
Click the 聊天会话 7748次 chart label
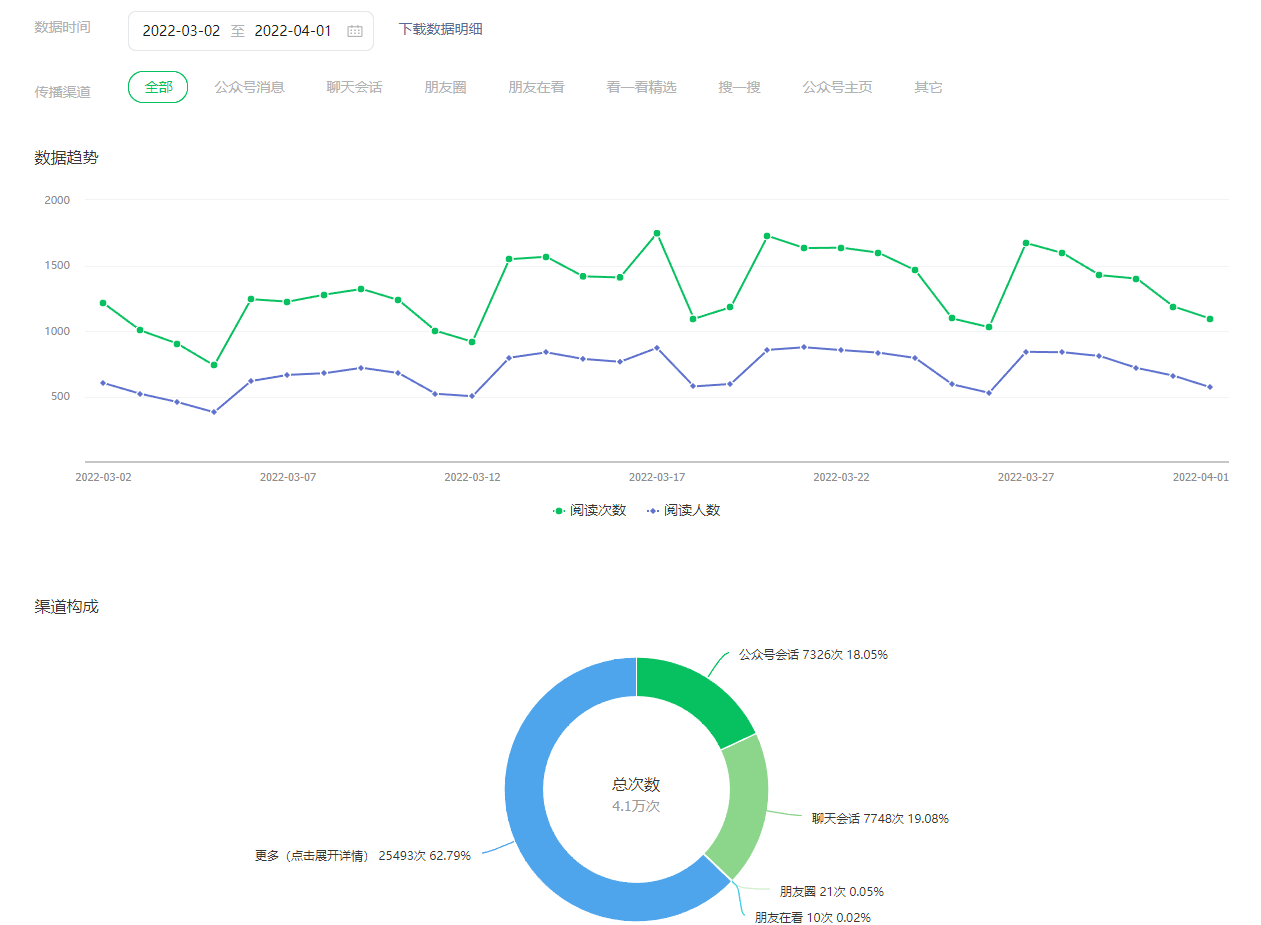coord(880,818)
